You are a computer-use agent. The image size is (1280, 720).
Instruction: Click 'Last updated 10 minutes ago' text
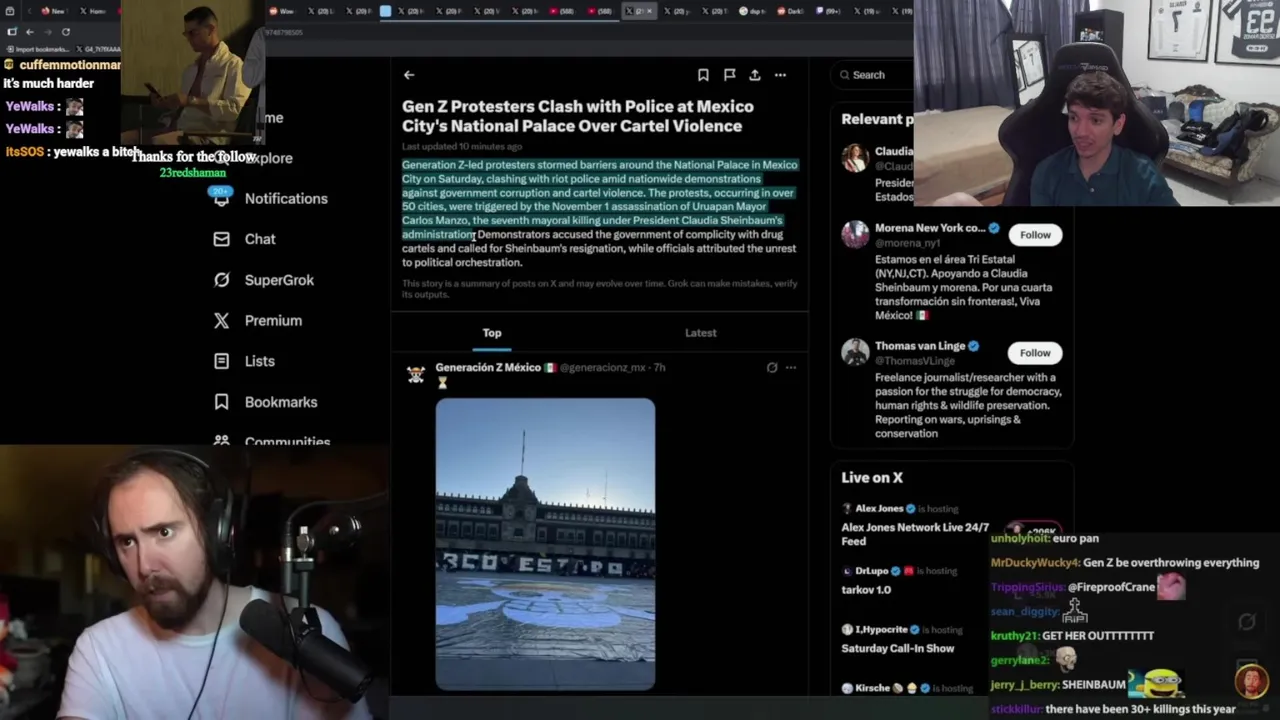(x=462, y=147)
